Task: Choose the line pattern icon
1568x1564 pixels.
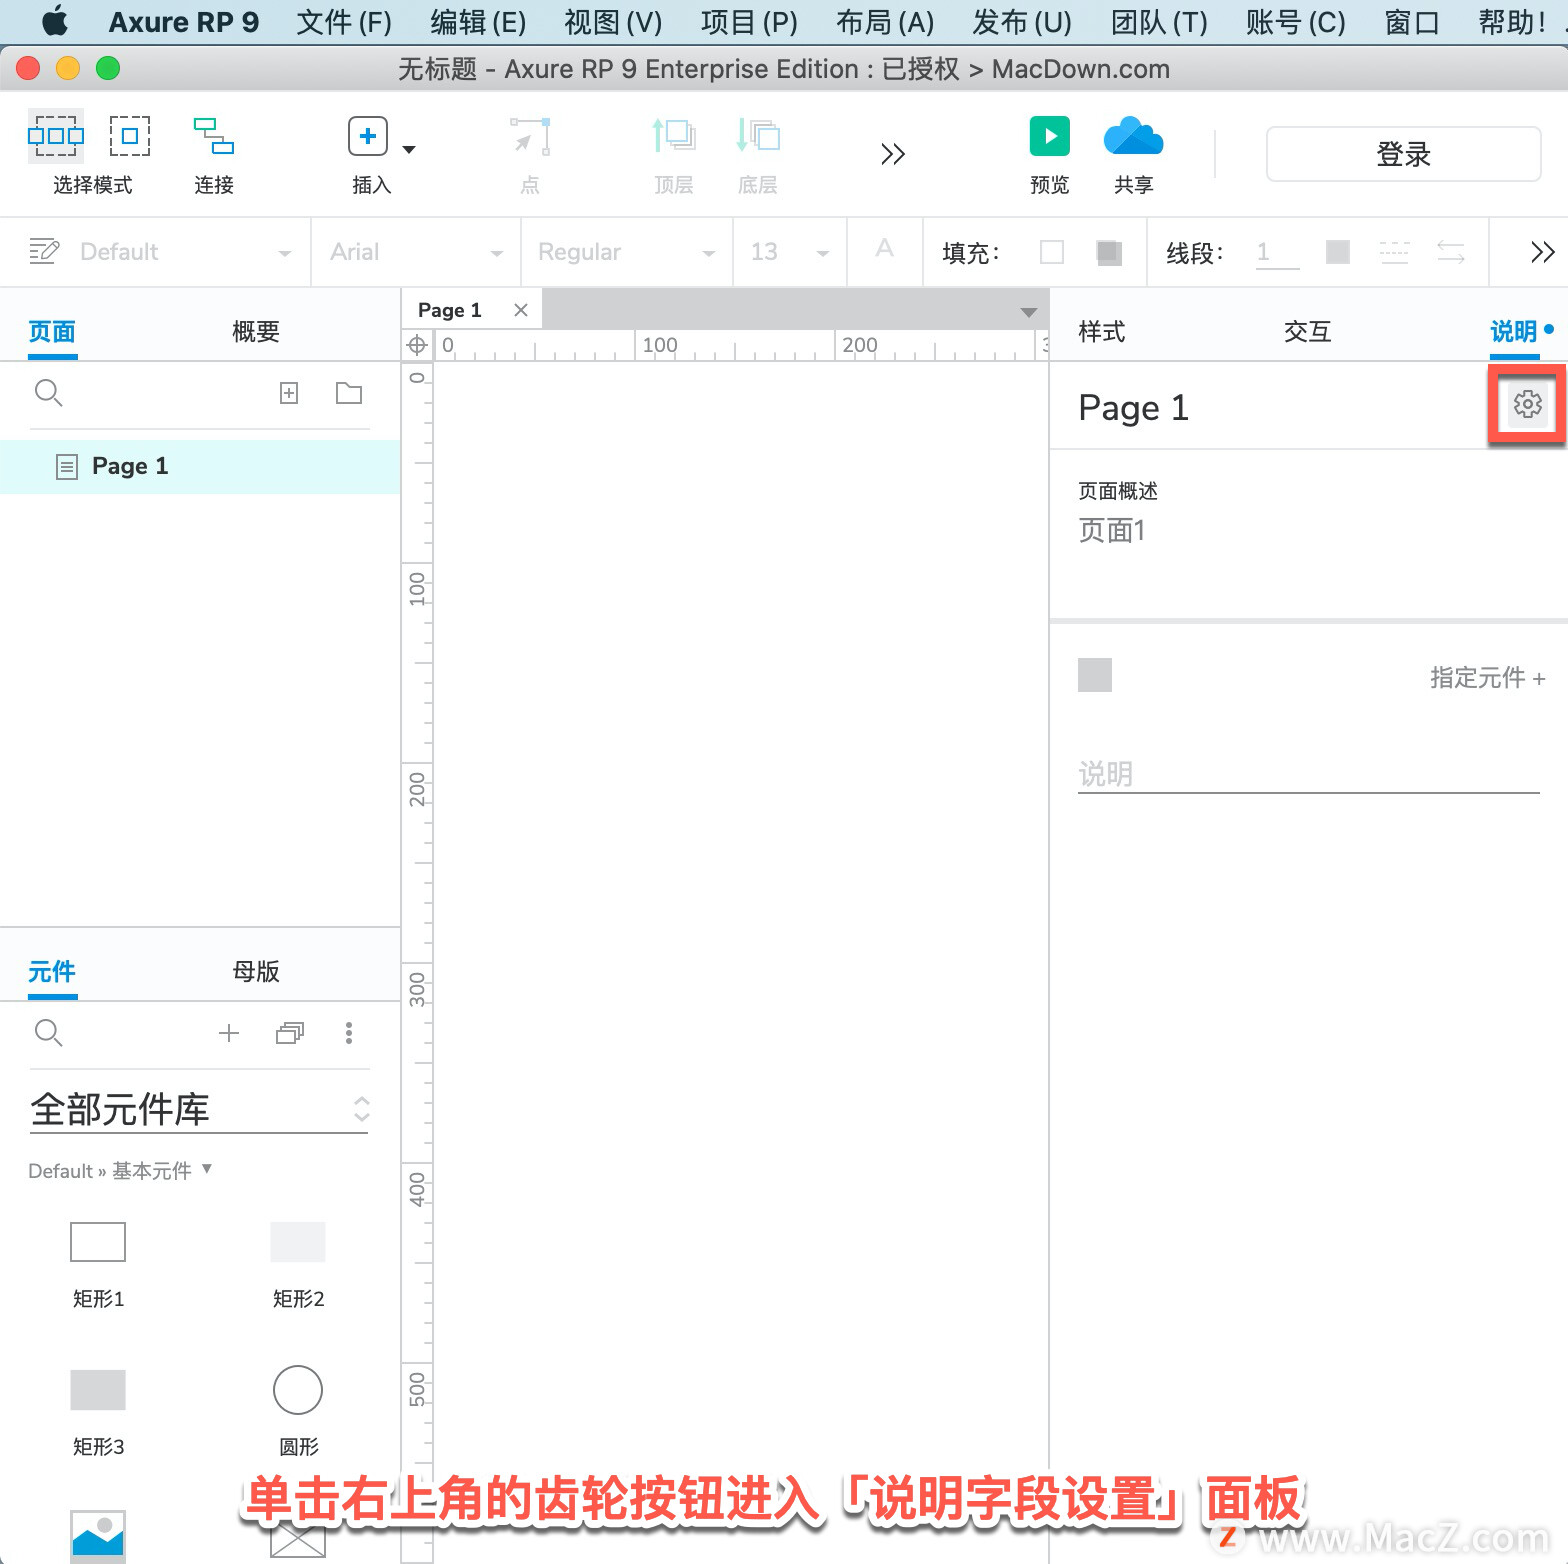Action: tap(1394, 252)
